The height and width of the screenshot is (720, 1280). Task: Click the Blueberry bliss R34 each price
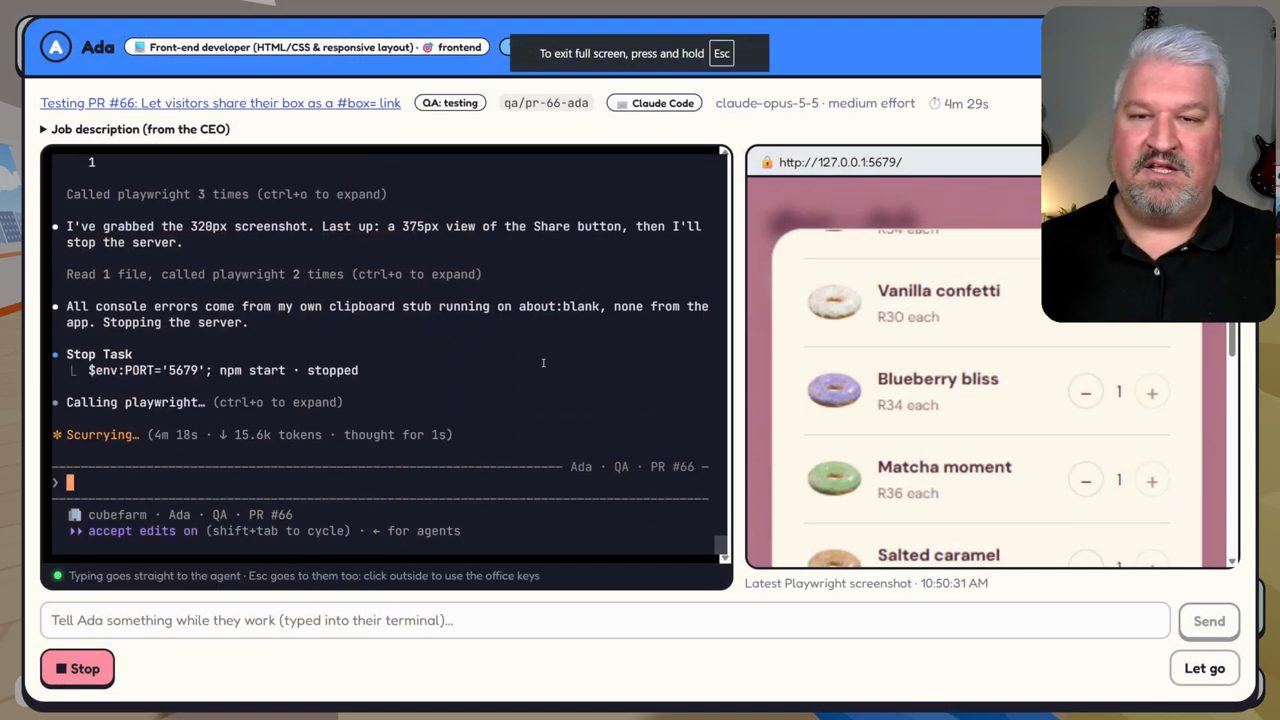click(x=908, y=405)
